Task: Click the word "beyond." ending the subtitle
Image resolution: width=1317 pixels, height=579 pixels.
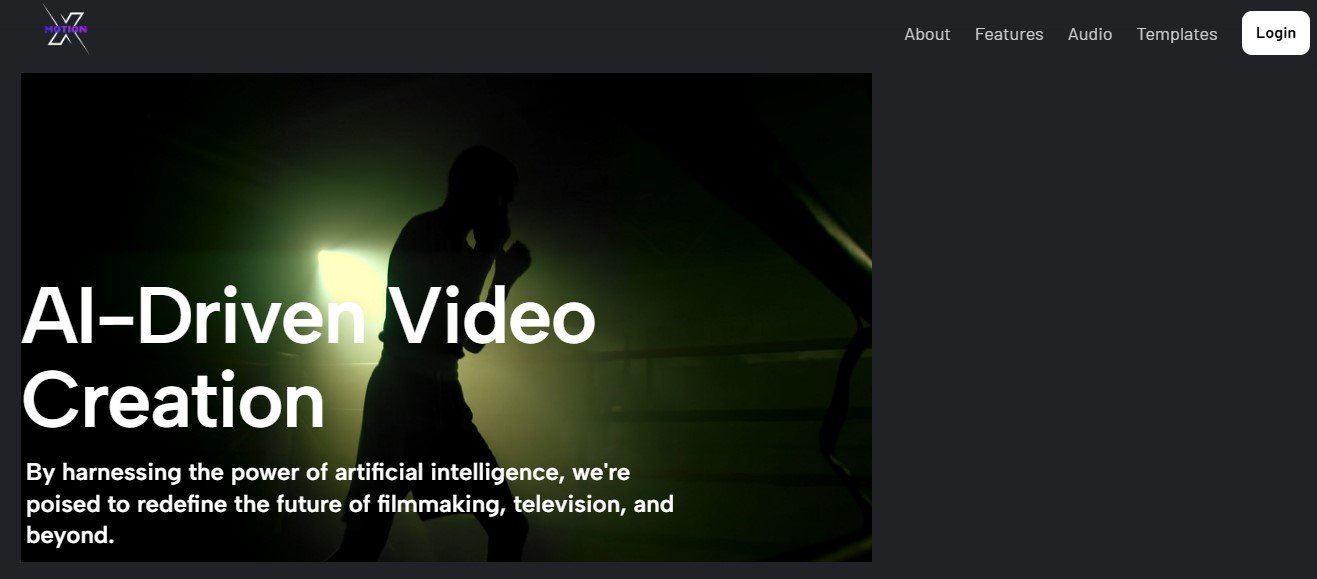Action: [71, 536]
